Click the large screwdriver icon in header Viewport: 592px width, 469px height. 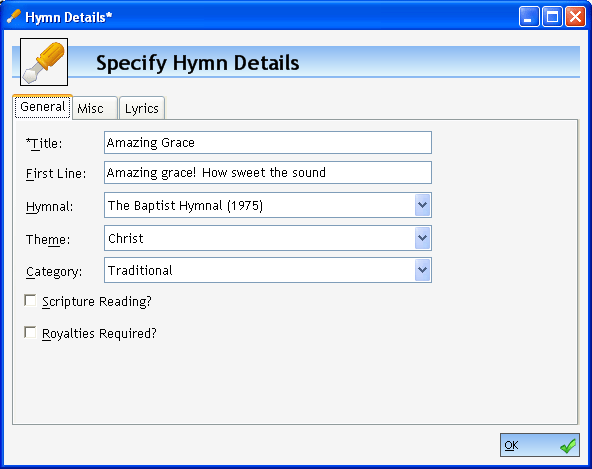click(x=44, y=62)
